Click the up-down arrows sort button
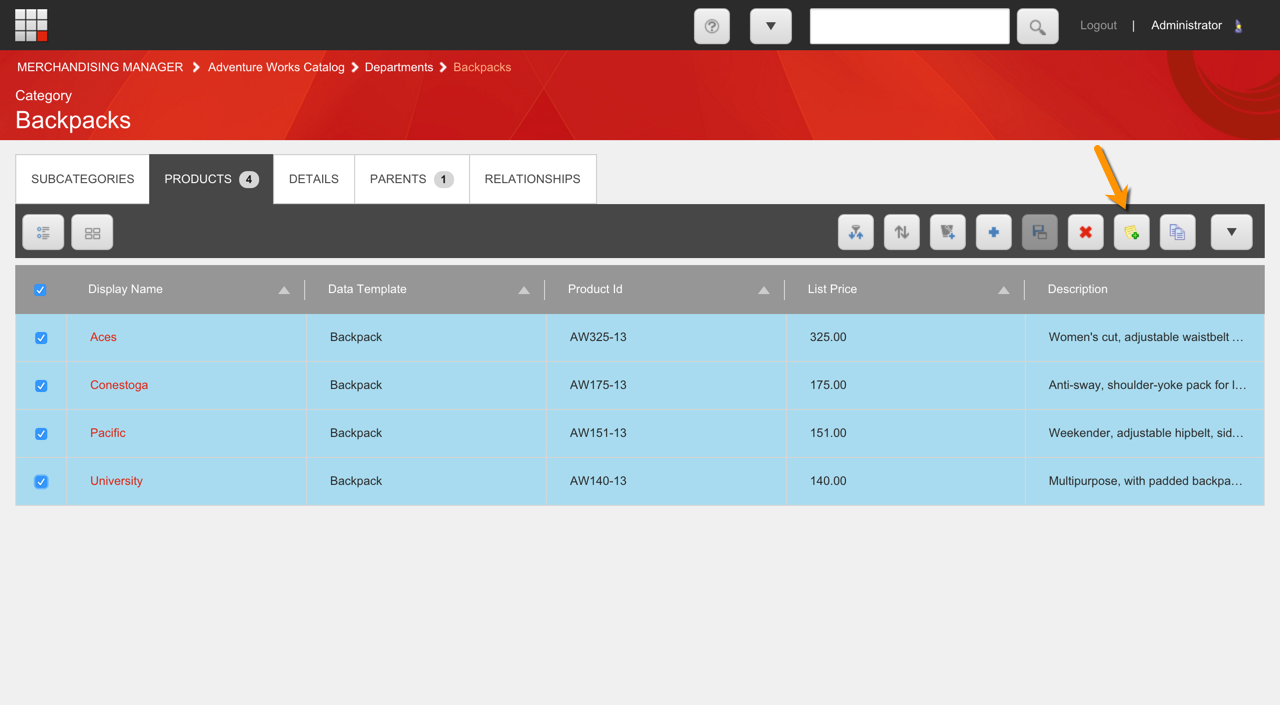The image size is (1280, 705). click(902, 232)
